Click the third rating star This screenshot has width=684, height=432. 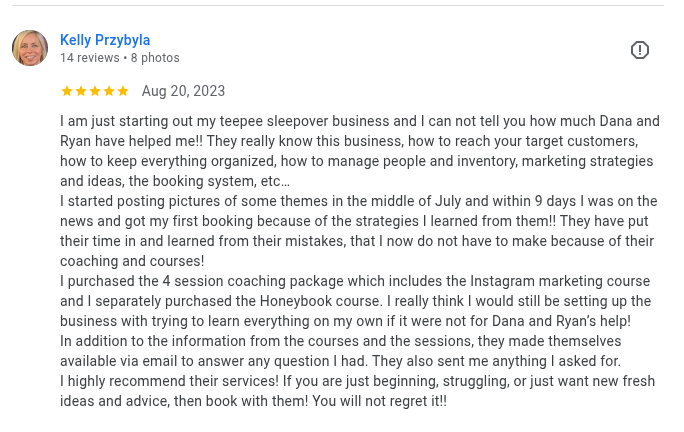click(x=95, y=91)
